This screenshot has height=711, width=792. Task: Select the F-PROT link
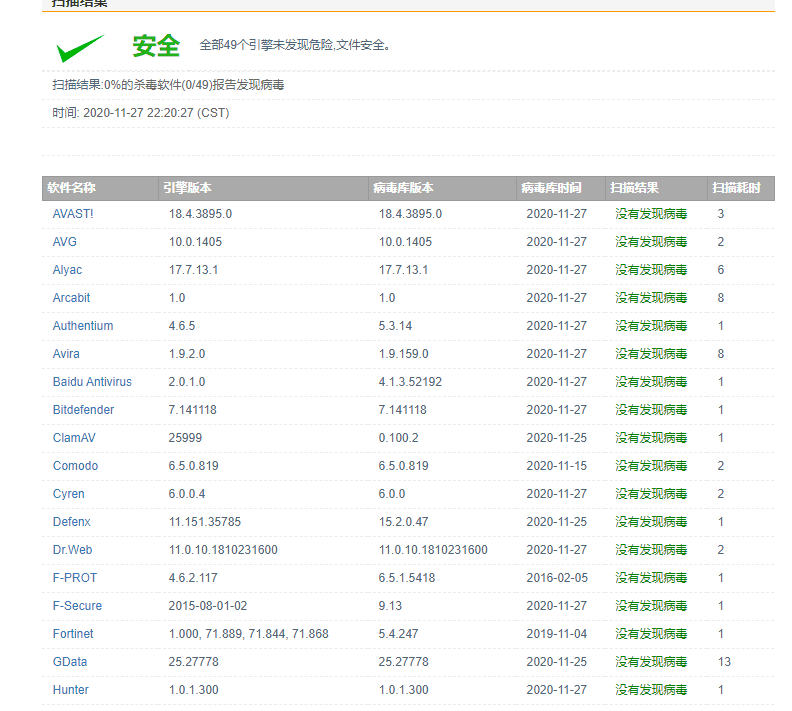75,578
